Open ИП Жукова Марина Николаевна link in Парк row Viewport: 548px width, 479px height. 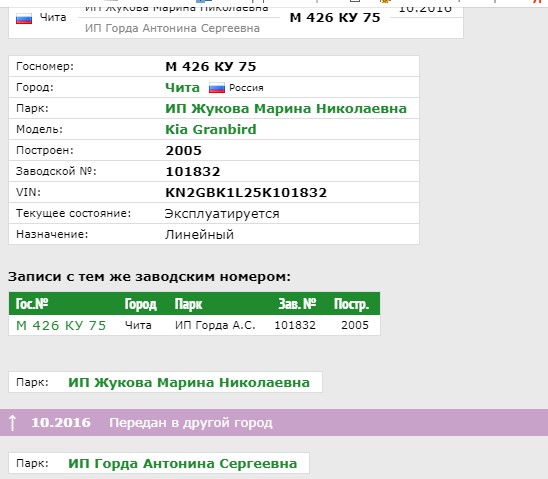pyautogui.click(x=286, y=108)
